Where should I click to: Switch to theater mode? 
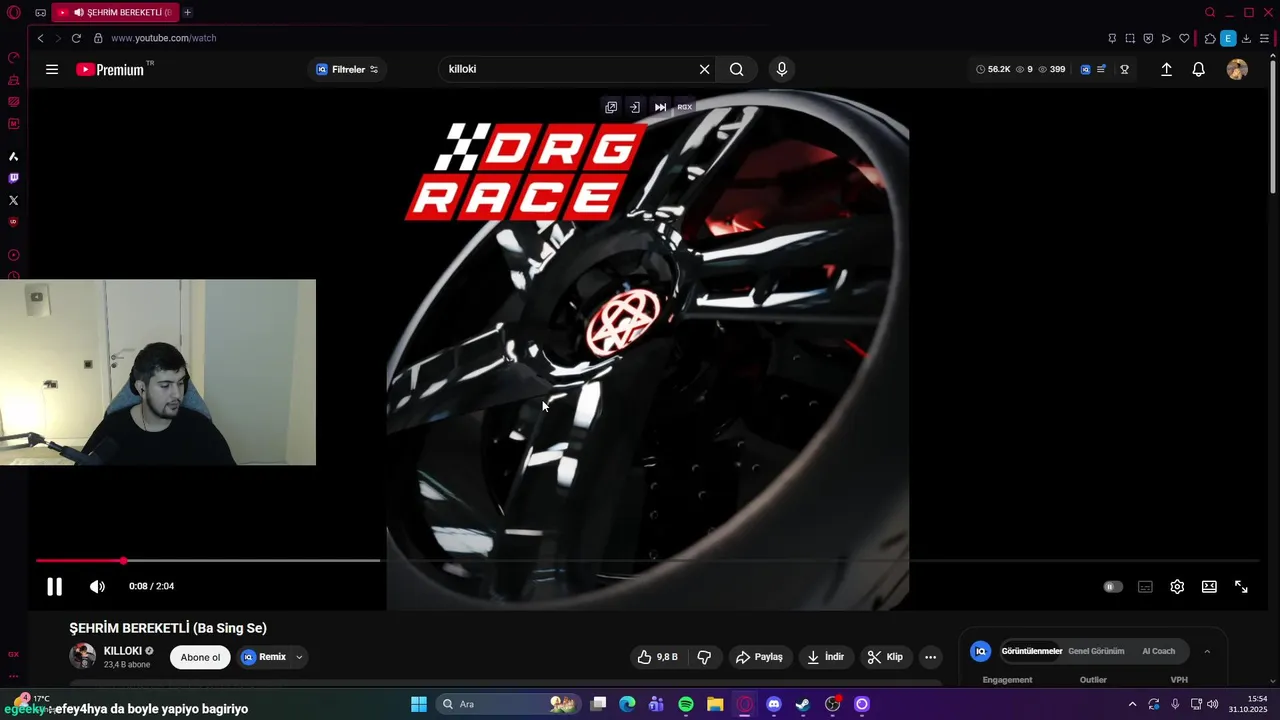(x=1209, y=586)
